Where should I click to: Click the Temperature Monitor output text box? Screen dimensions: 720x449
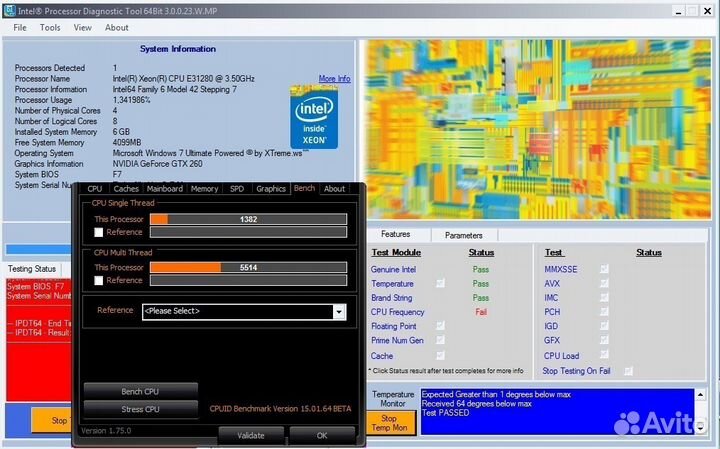click(x=557, y=411)
